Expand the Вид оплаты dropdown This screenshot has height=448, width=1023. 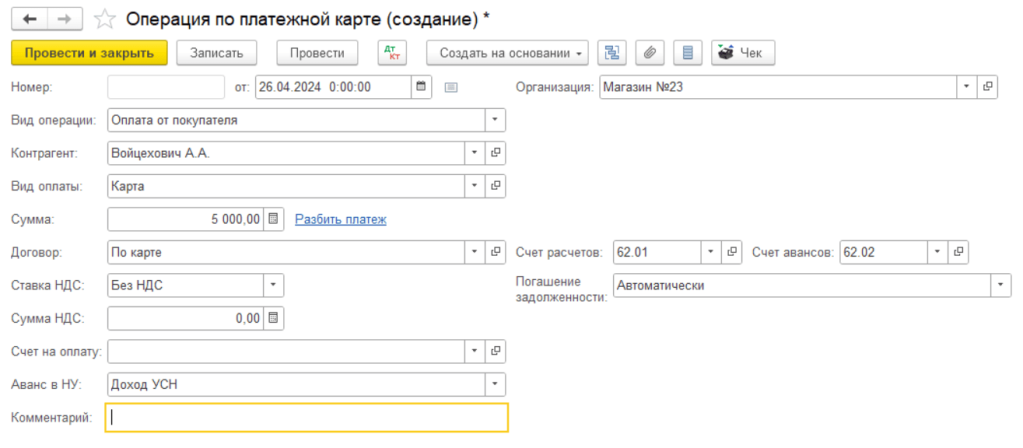pos(474,186)
